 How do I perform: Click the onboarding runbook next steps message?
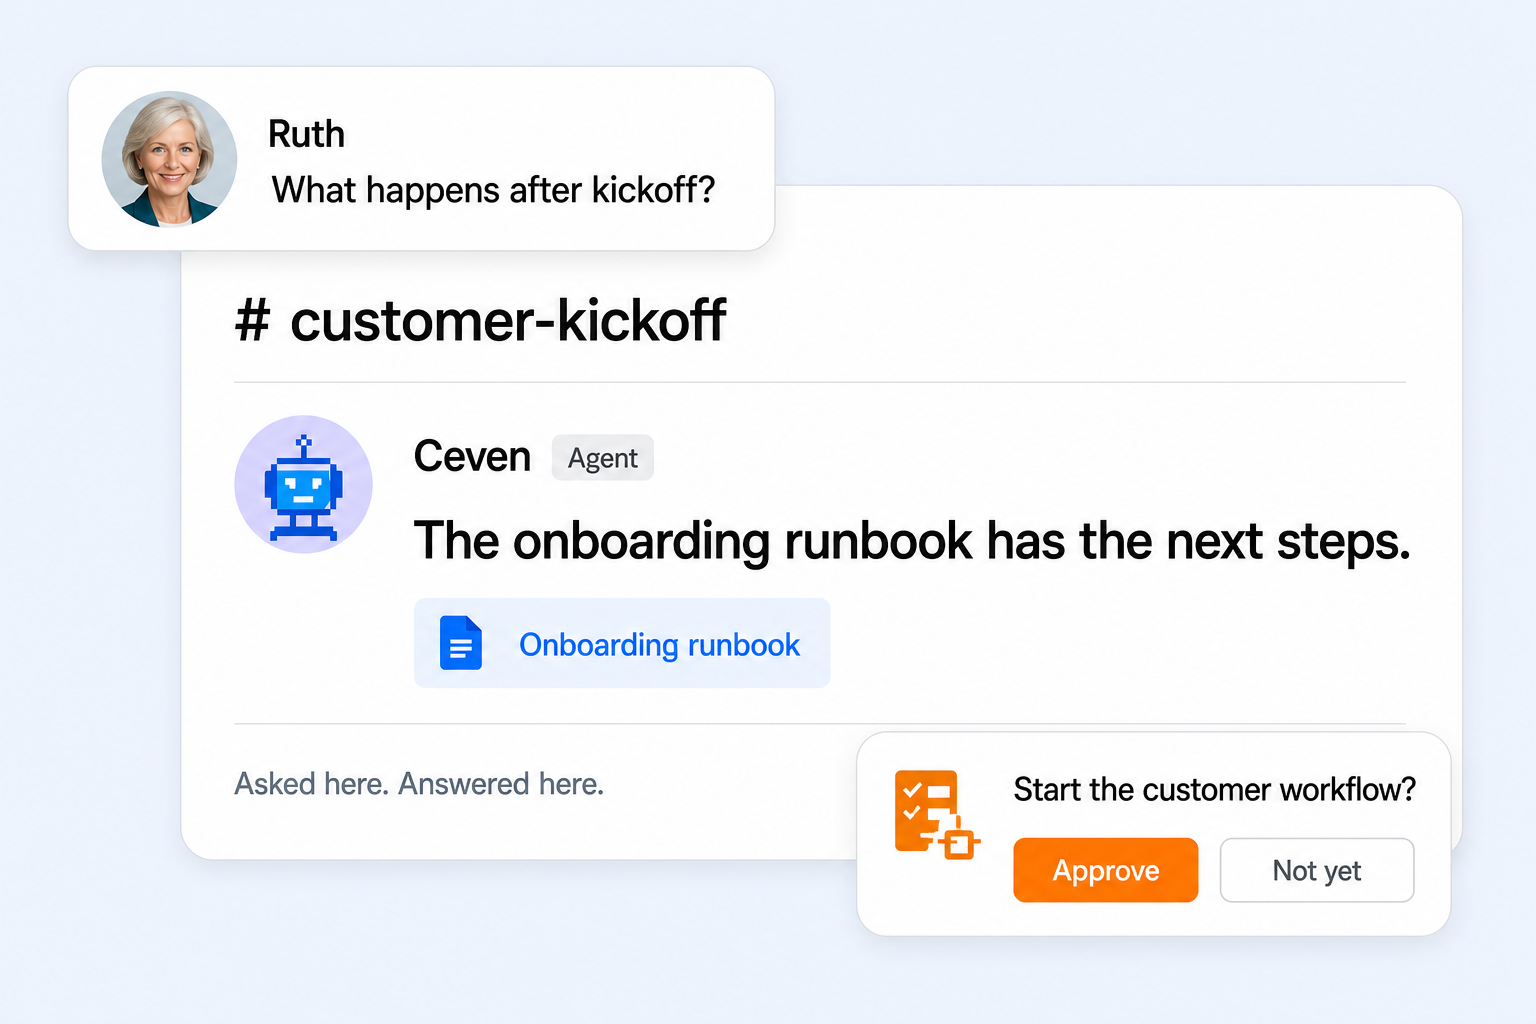912,541
